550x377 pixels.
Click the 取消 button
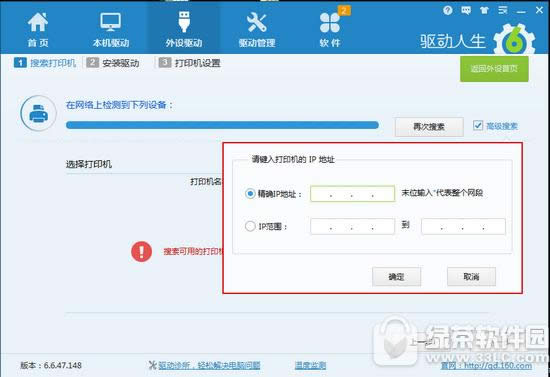pos(471,277)
